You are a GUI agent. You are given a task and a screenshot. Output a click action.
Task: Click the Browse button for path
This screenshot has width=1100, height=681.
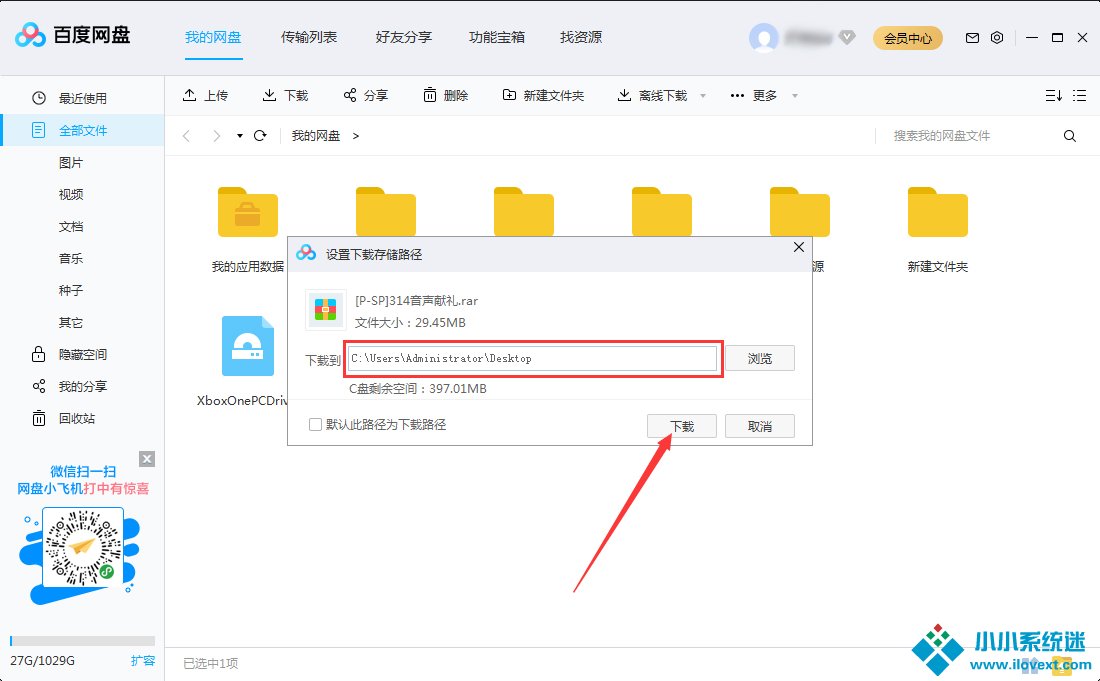759,358
